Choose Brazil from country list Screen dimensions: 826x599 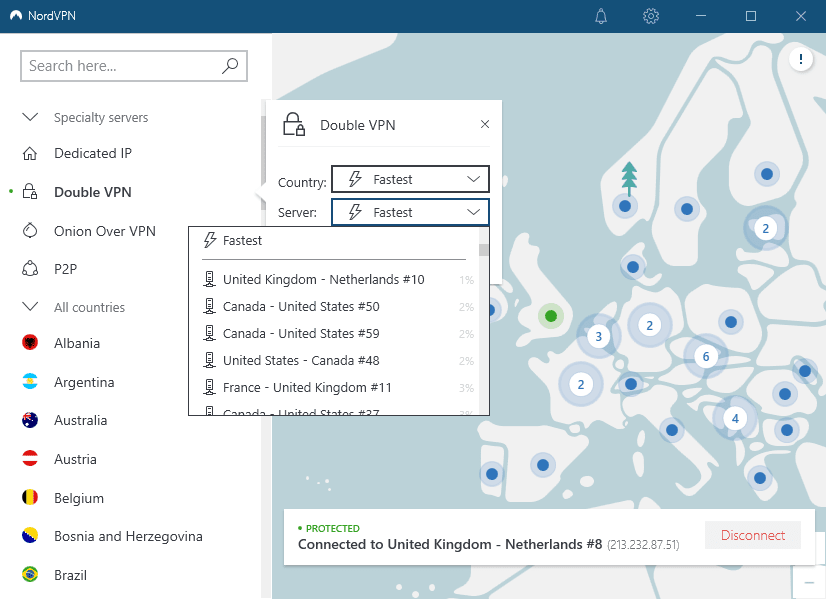(x=71, y=575)
